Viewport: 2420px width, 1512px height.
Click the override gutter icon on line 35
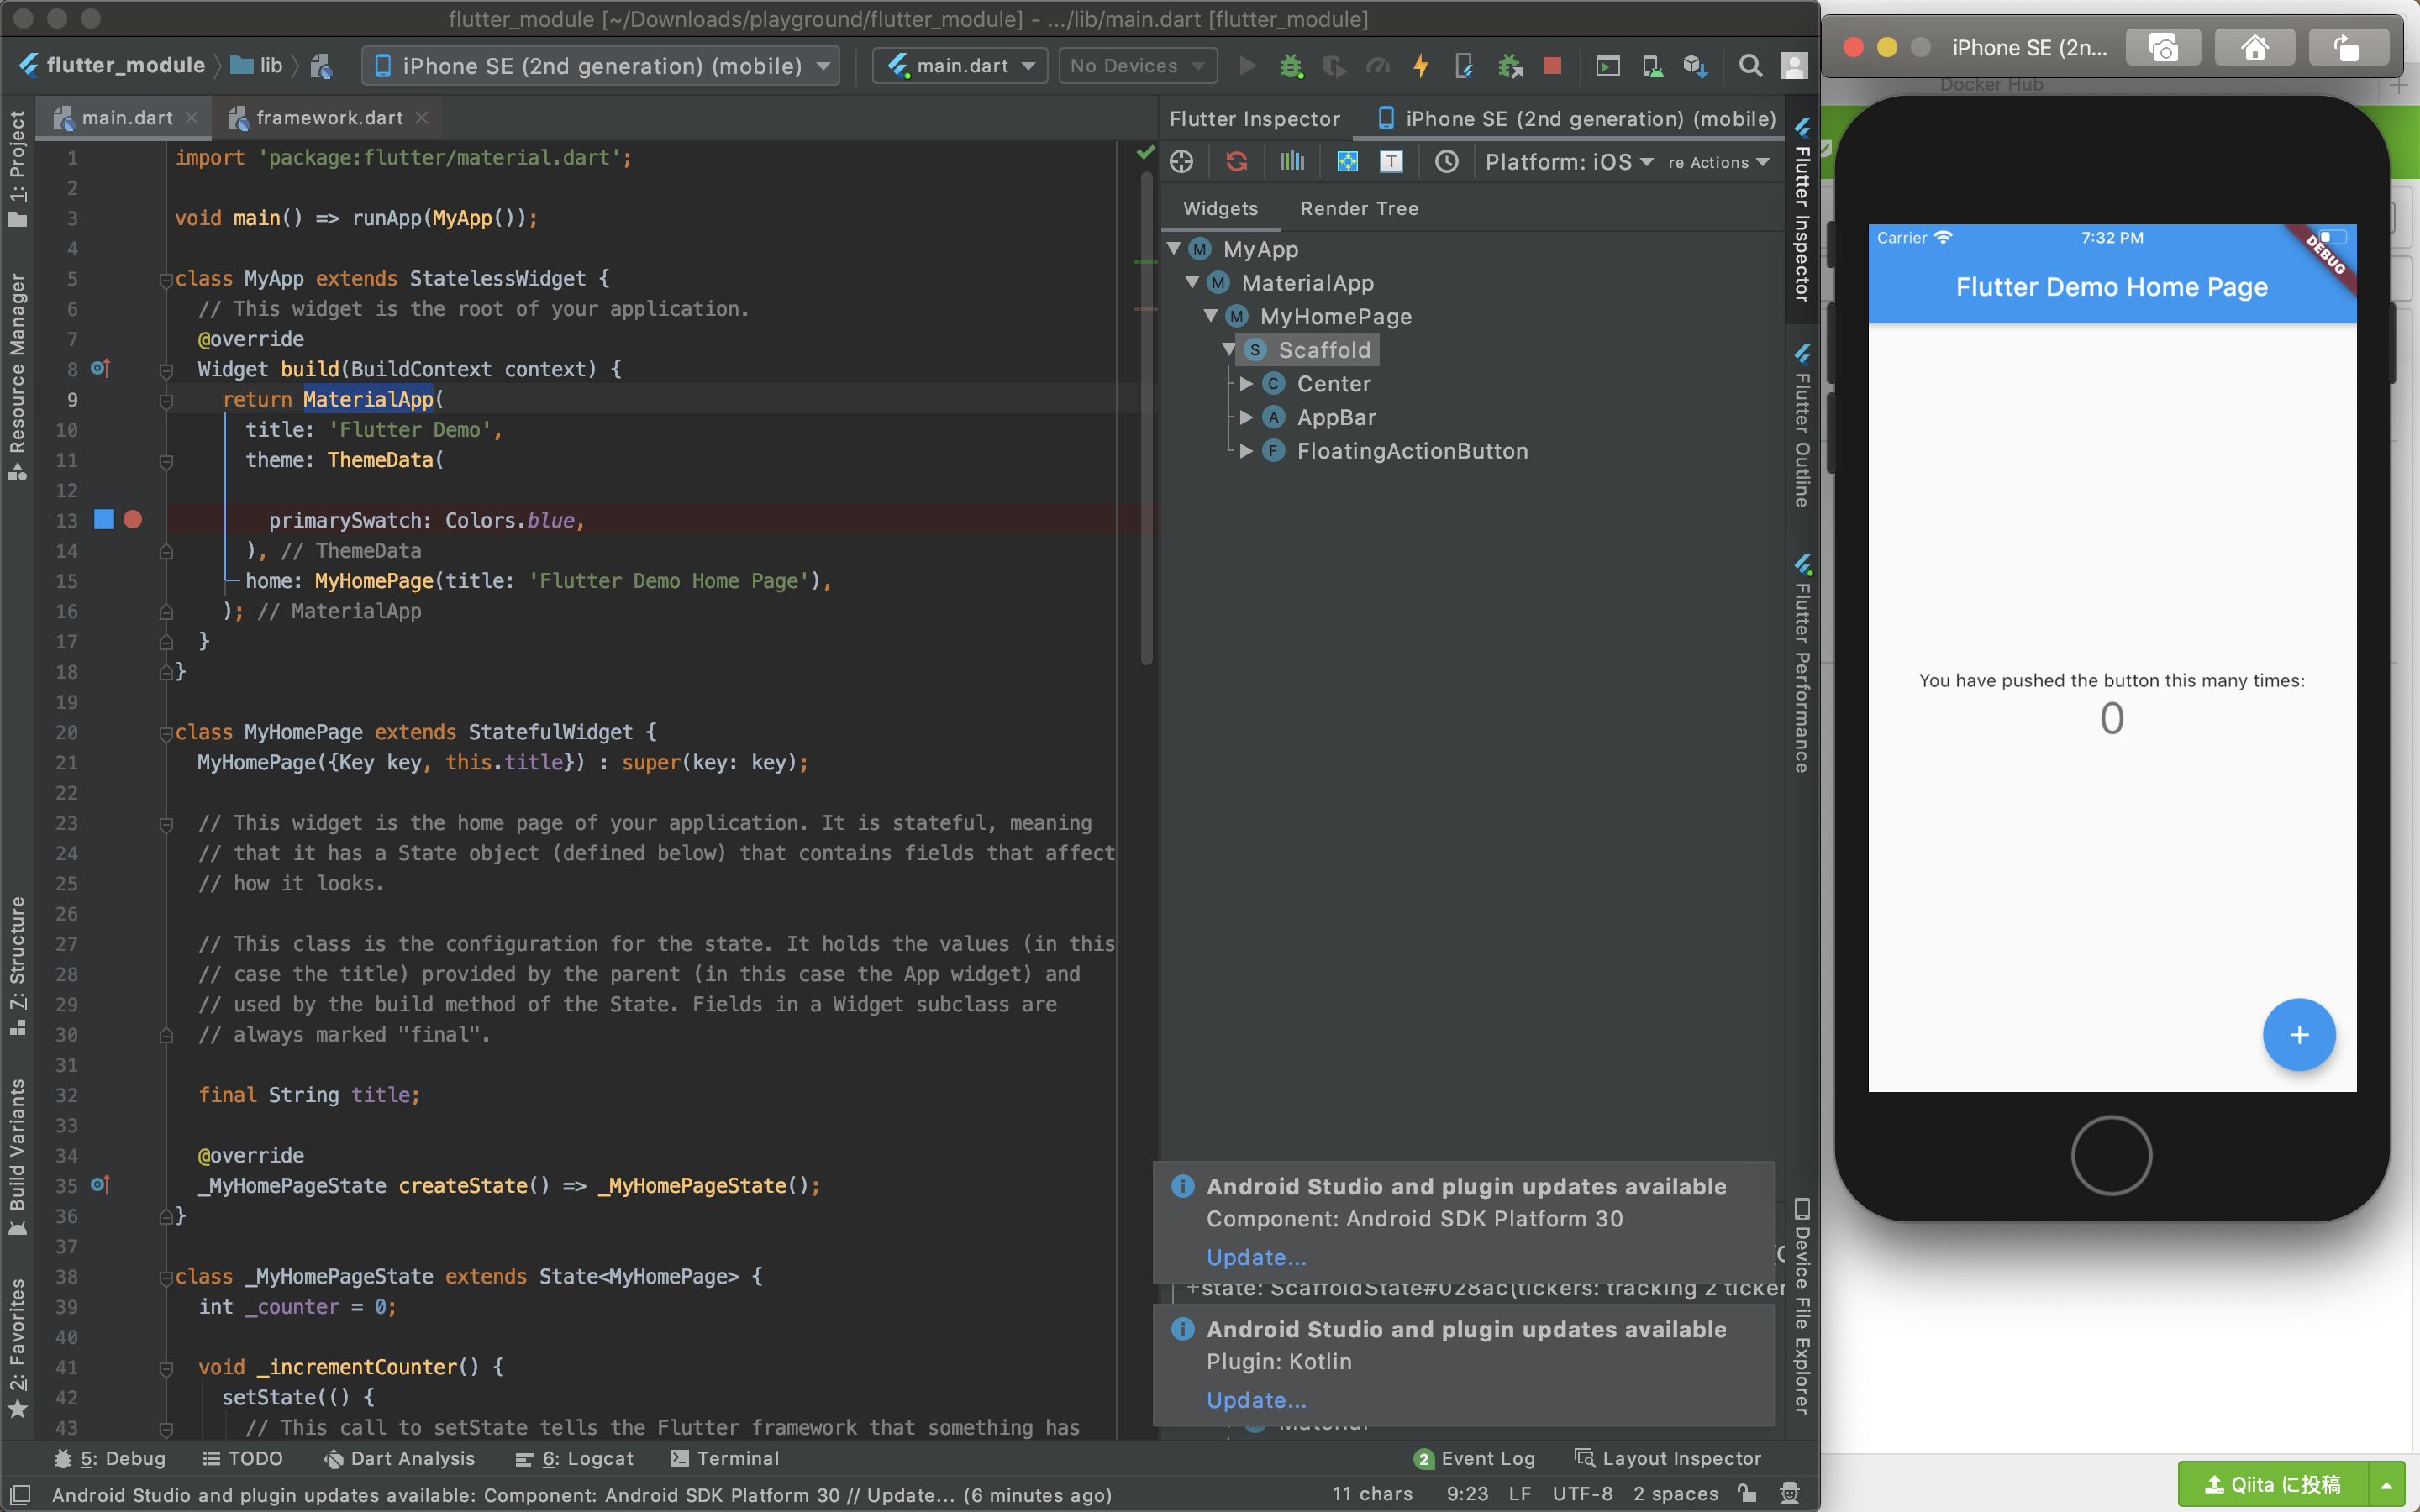(100, 1184)
